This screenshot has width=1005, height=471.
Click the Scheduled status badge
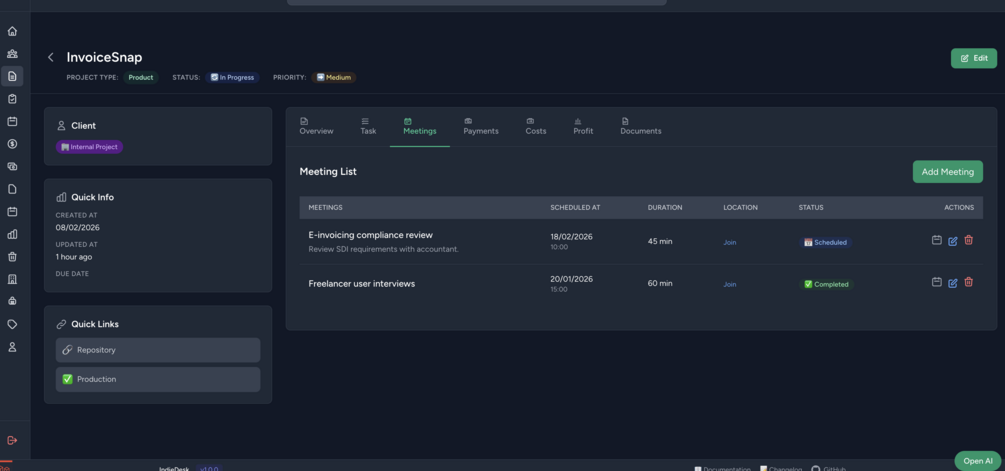pos(826,242)
